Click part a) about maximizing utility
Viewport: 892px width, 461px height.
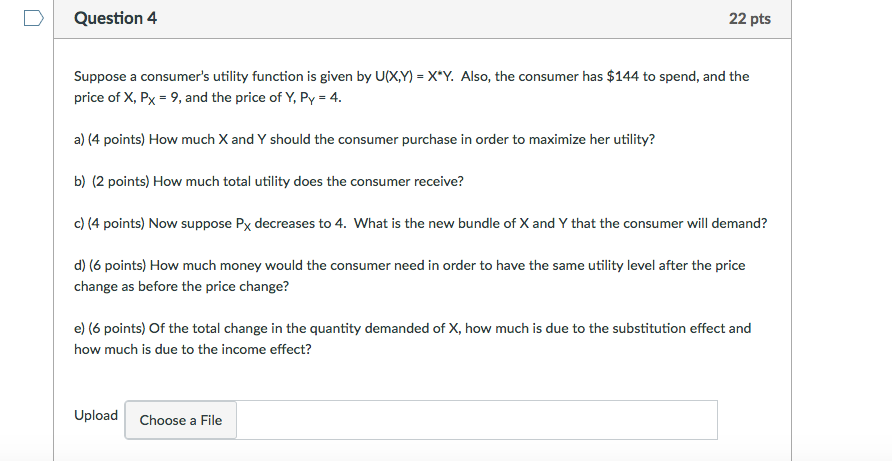coord(364,139)
